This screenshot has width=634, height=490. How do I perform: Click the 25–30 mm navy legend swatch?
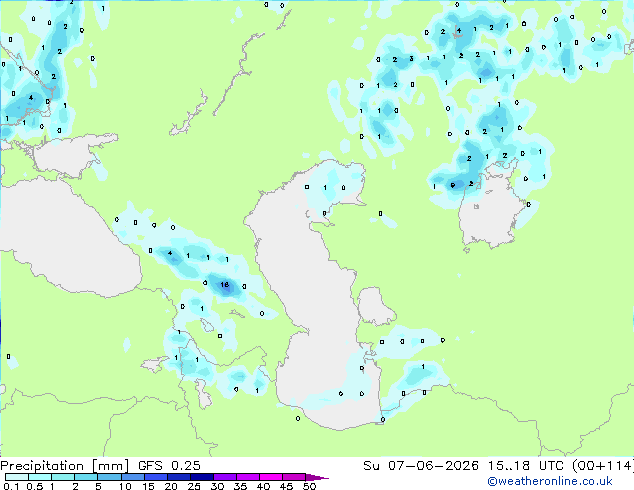202,477
